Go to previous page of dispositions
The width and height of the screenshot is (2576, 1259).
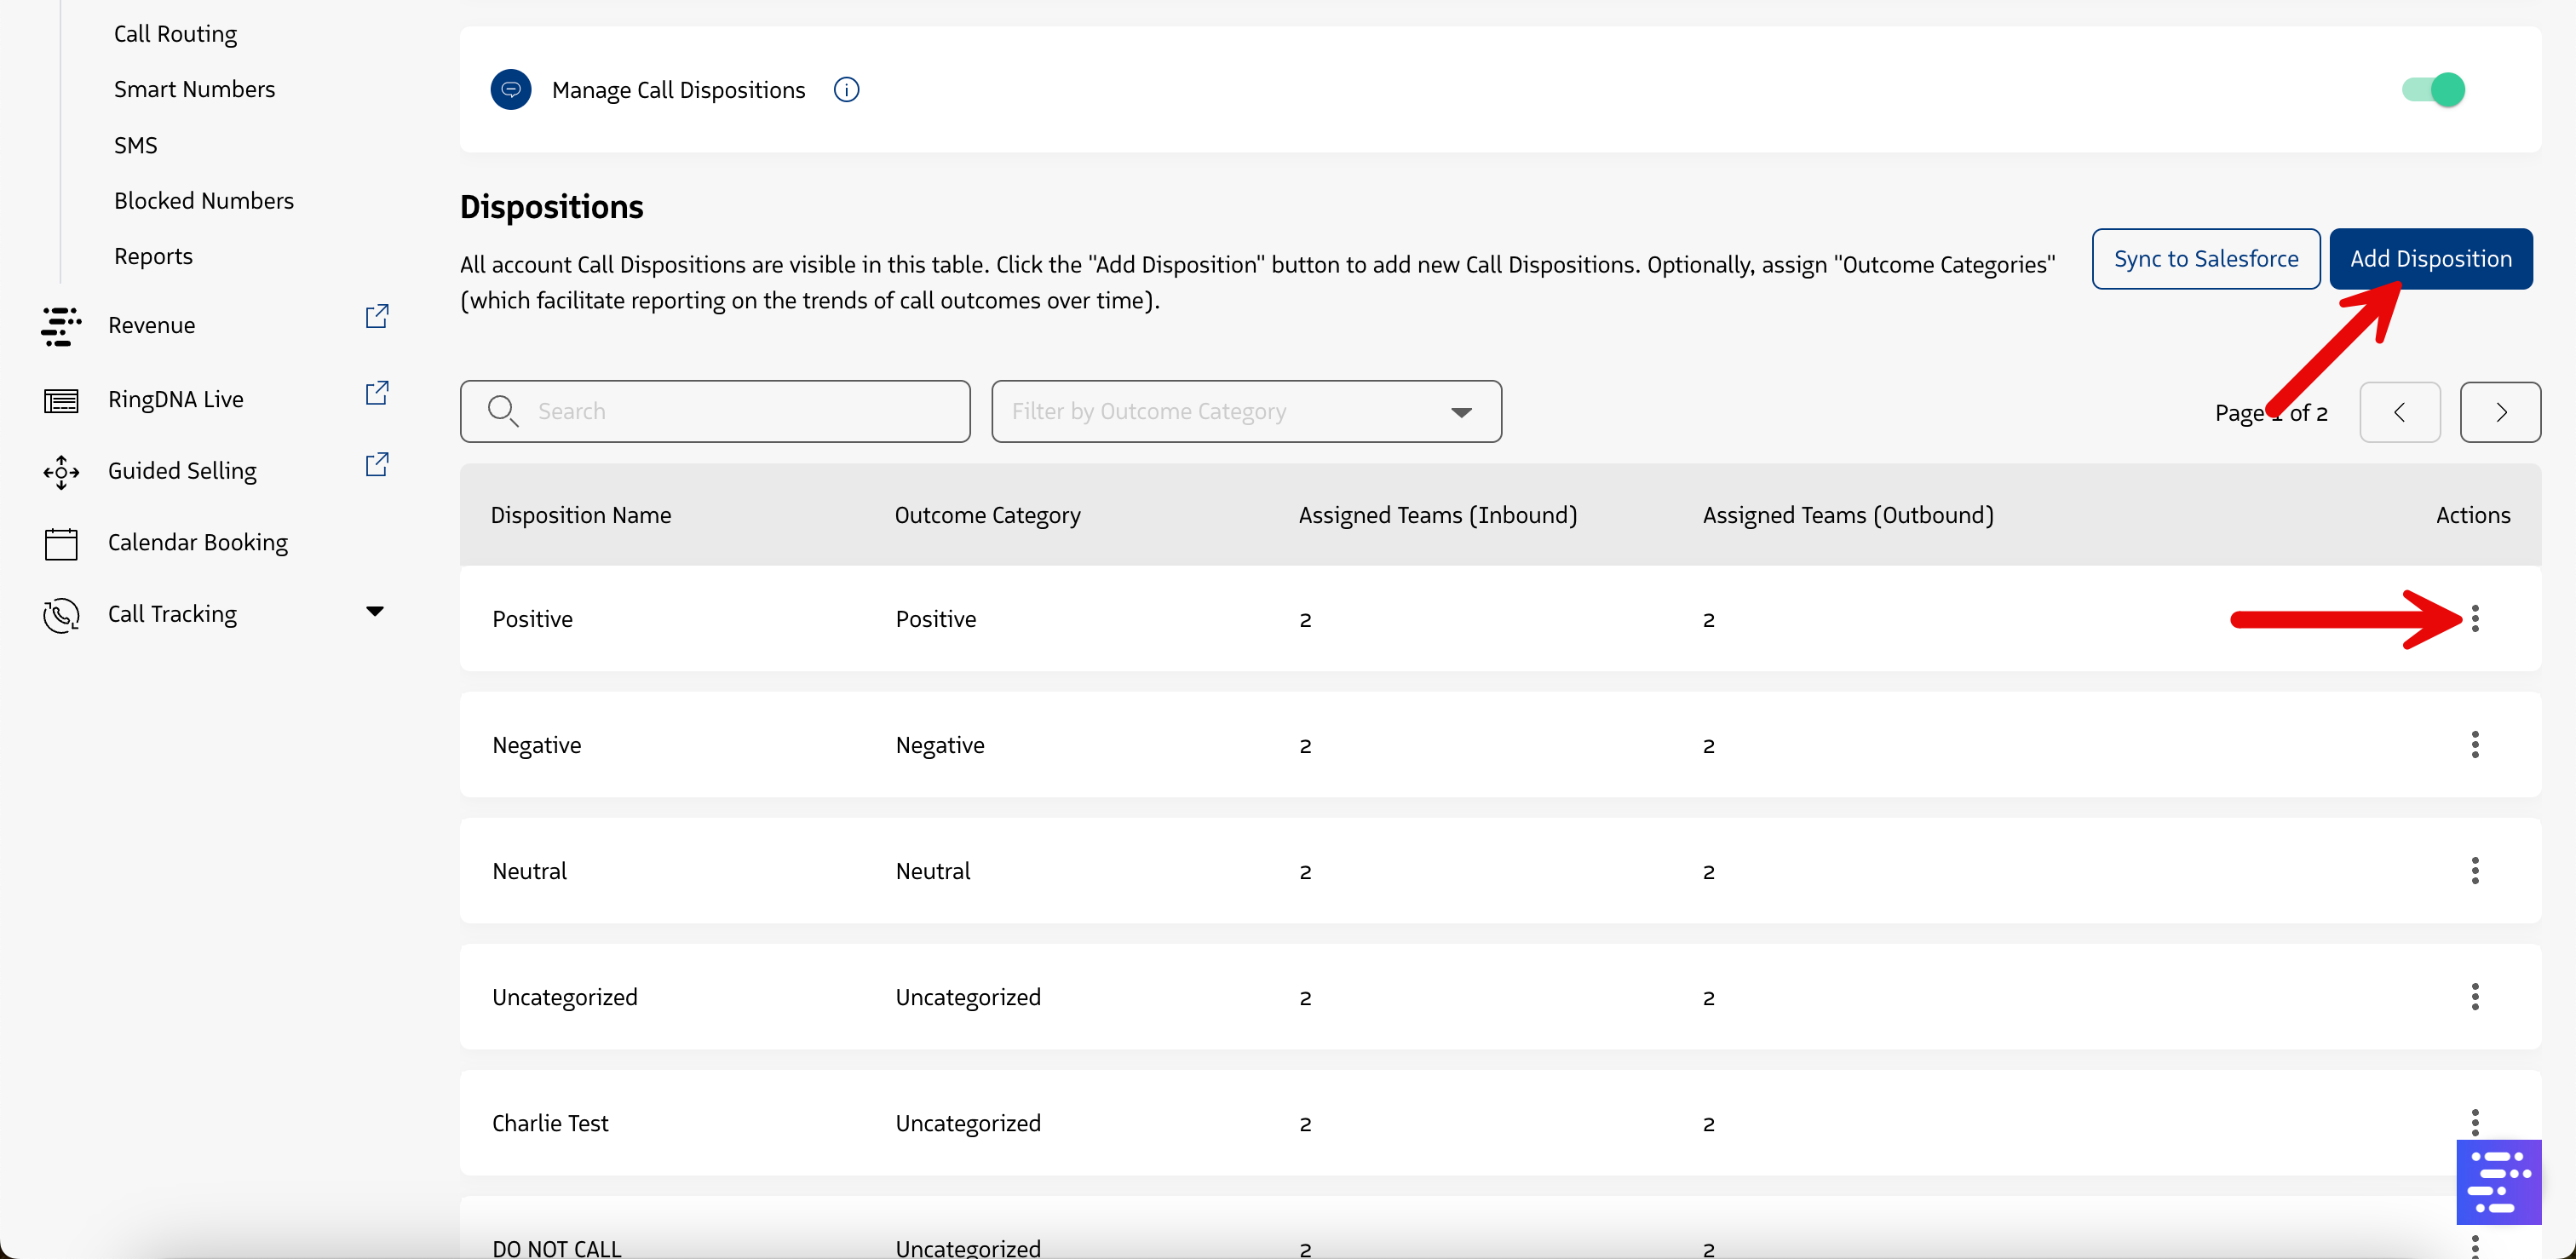2399,412
